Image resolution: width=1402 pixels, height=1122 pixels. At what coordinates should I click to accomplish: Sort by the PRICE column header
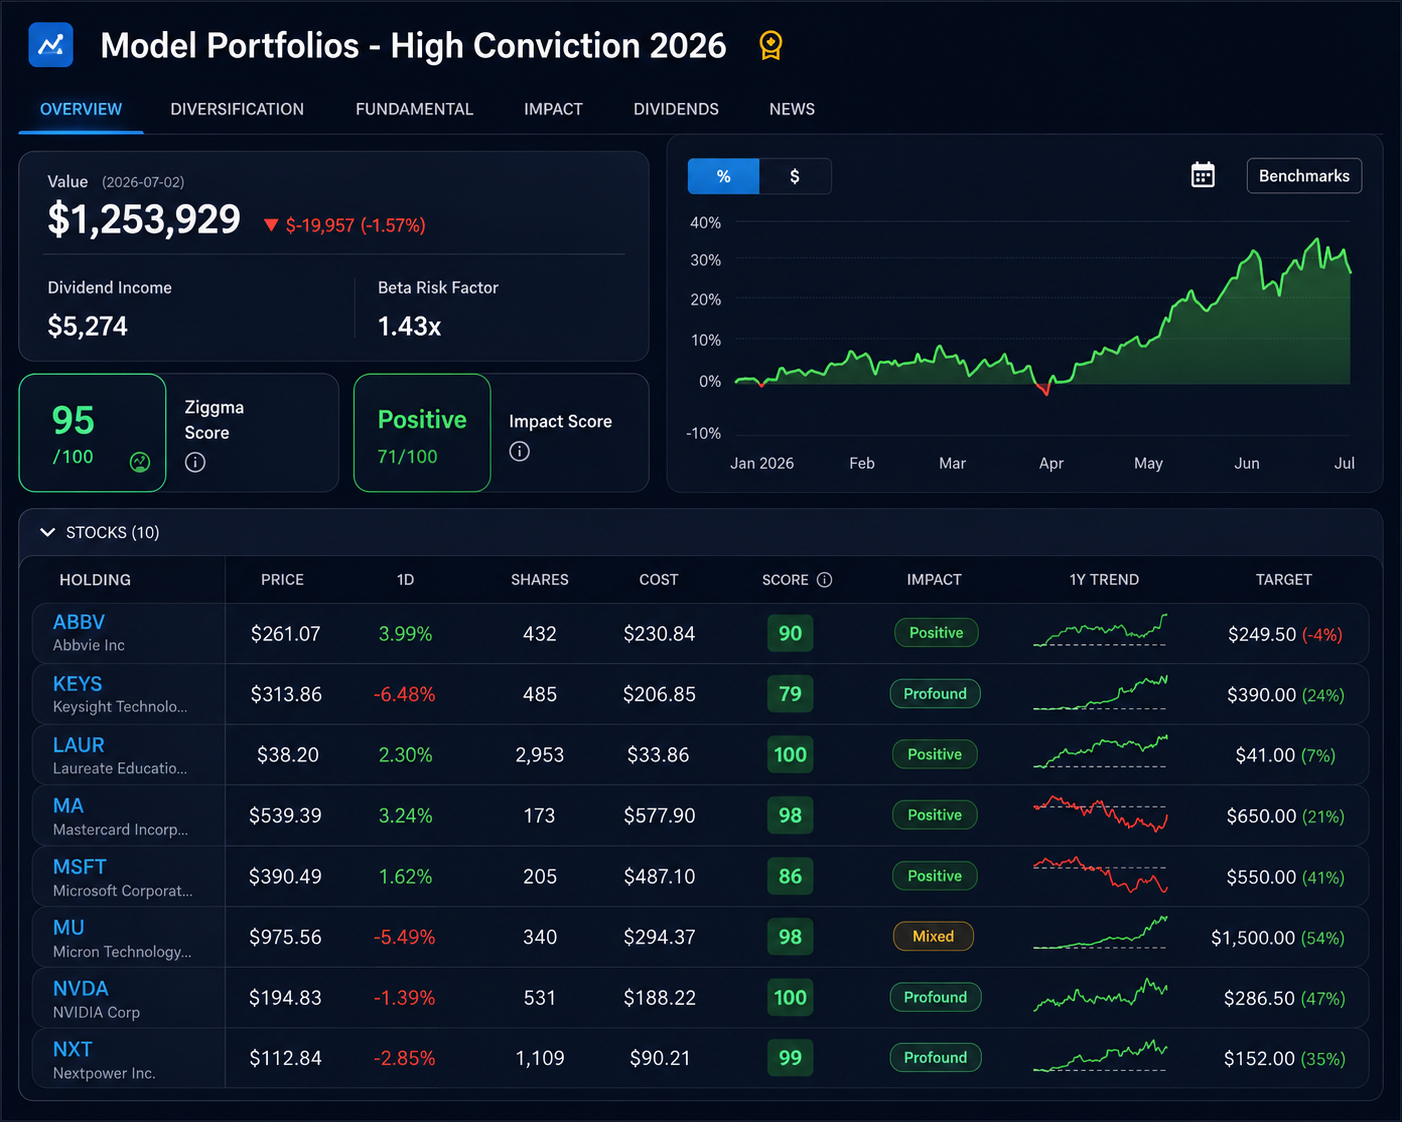point(282,580)
